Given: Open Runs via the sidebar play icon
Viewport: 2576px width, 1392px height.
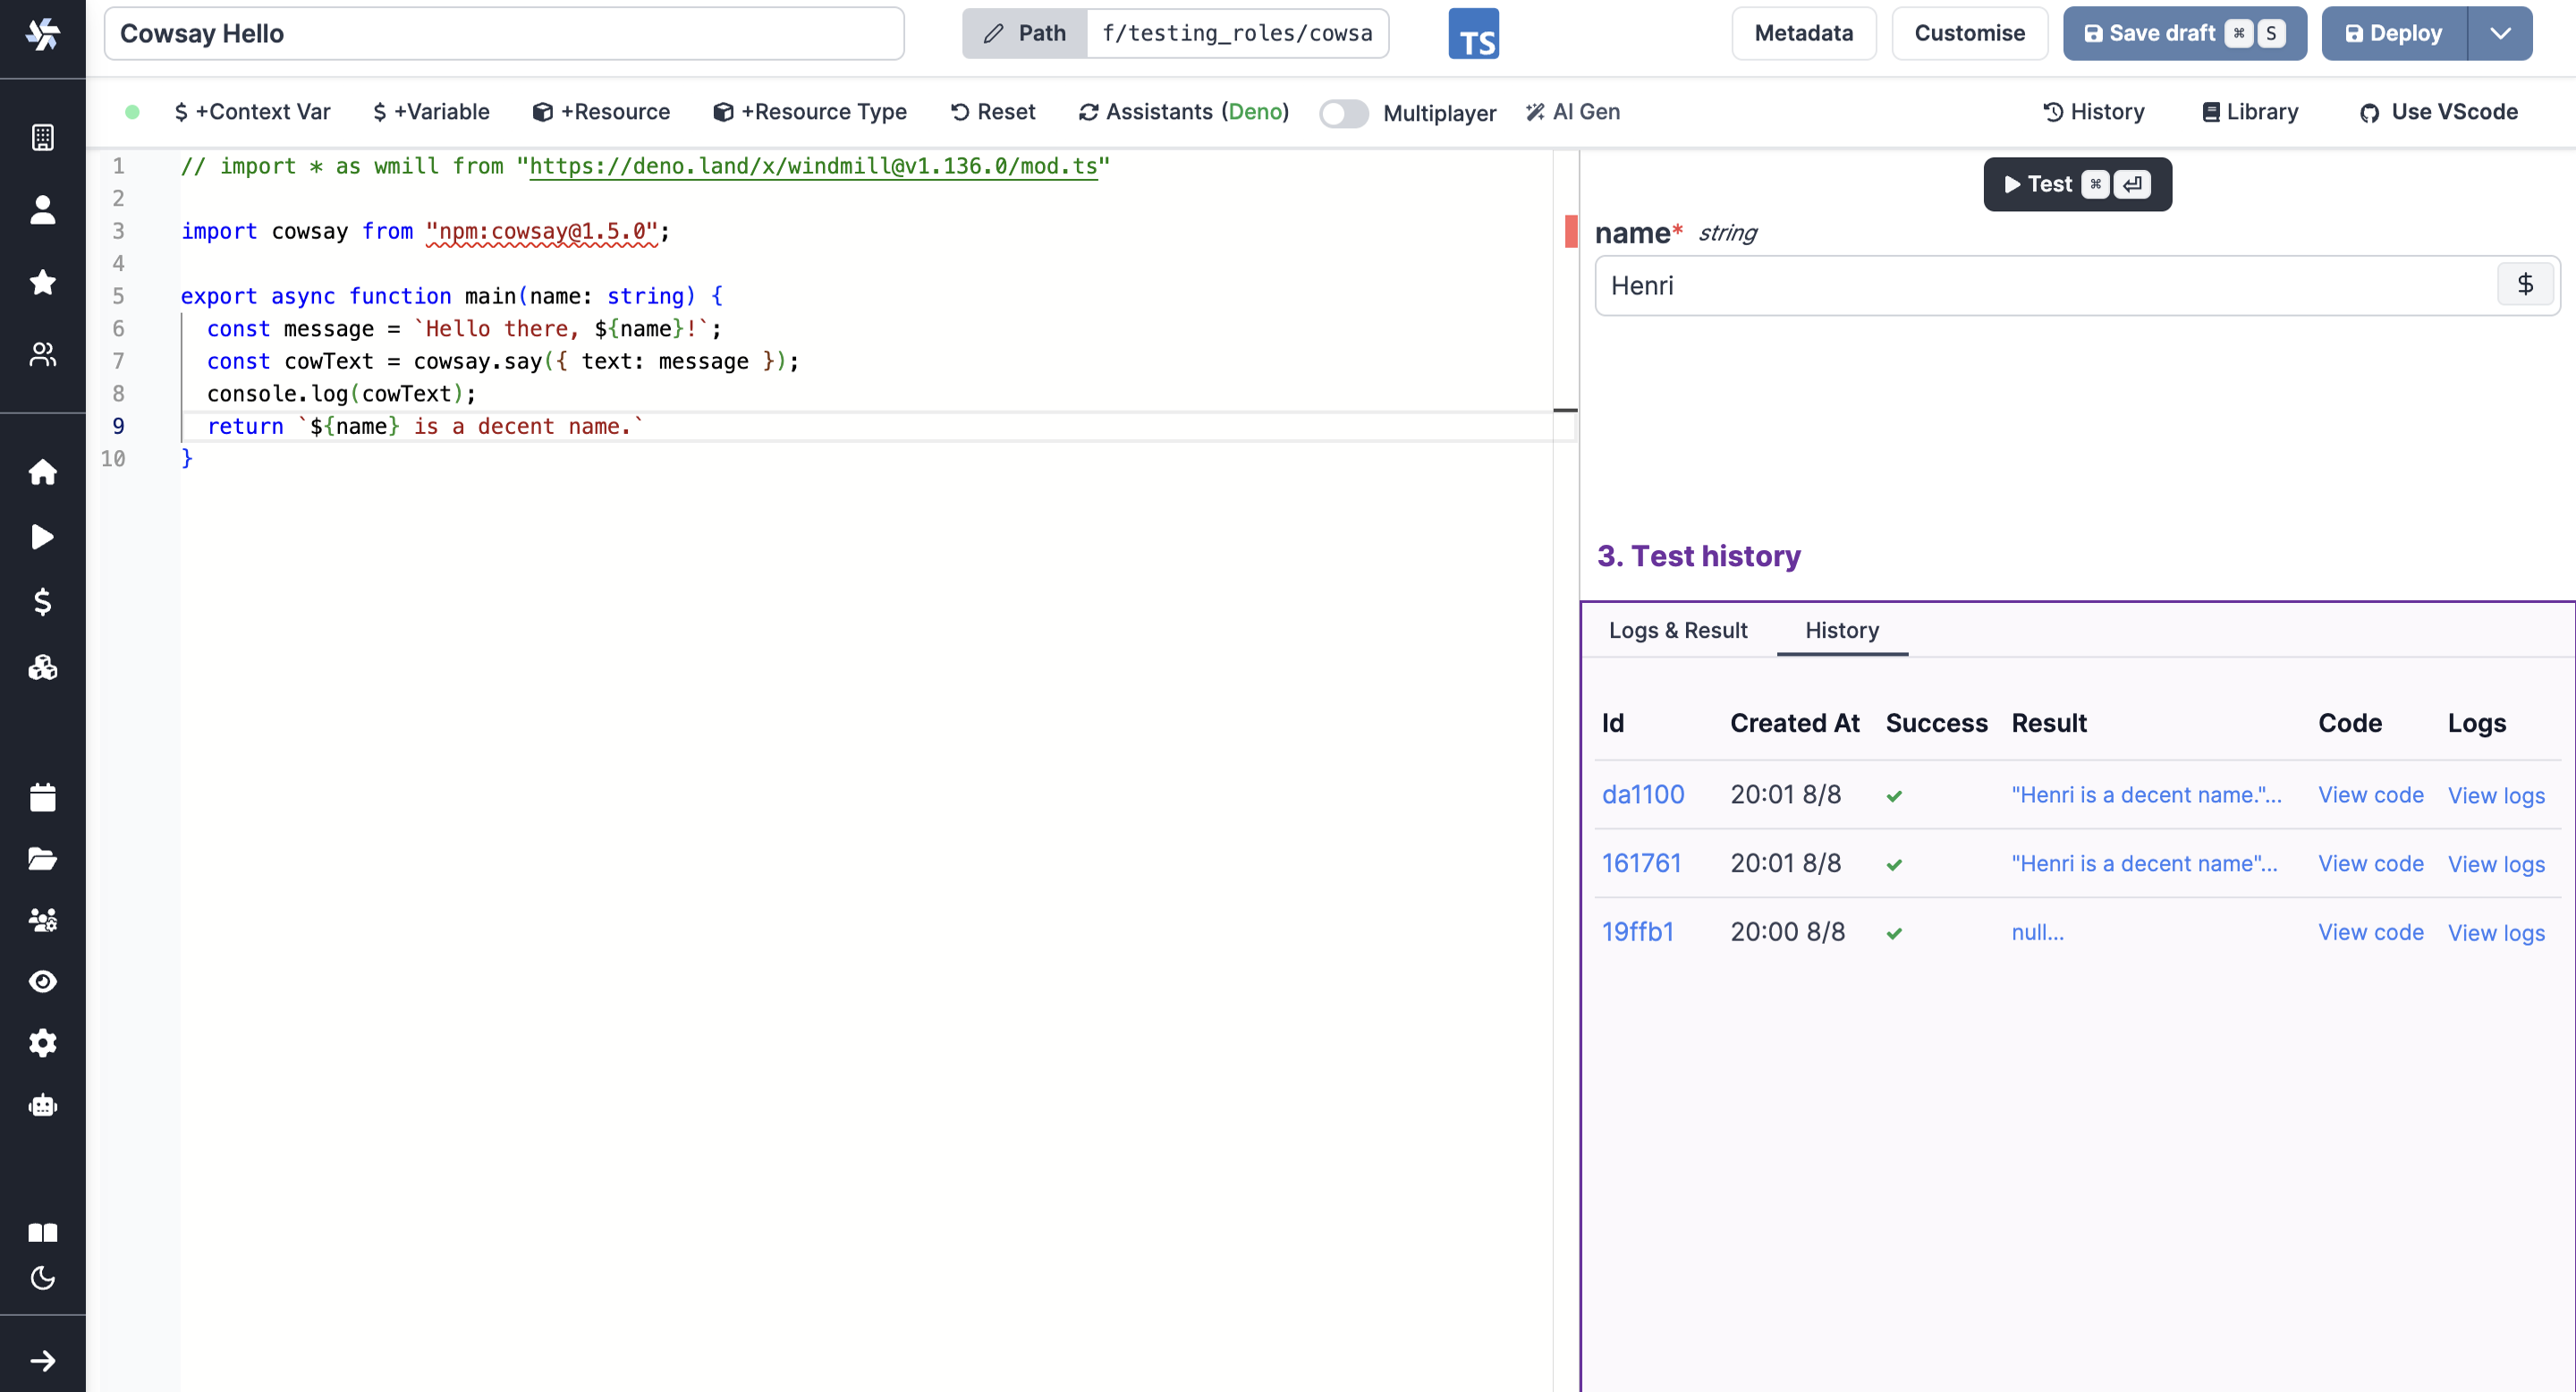Looking at the screenshot, I should coord(42,537).
